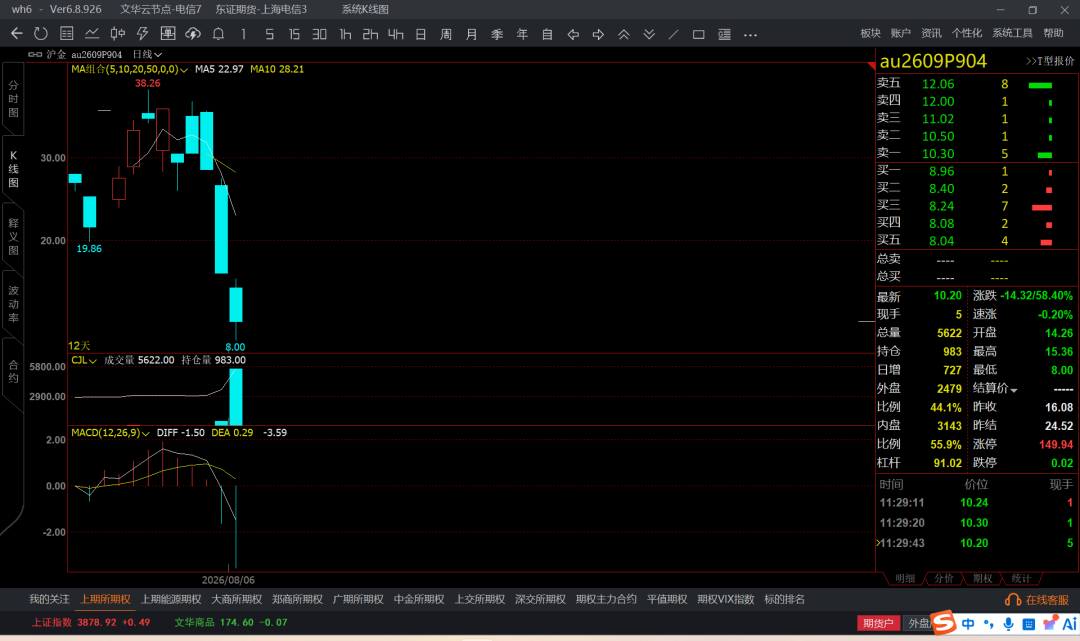Click the Sogou S input method logo
This screenshot has height=641, width=1080.
[x=944, y=622]
